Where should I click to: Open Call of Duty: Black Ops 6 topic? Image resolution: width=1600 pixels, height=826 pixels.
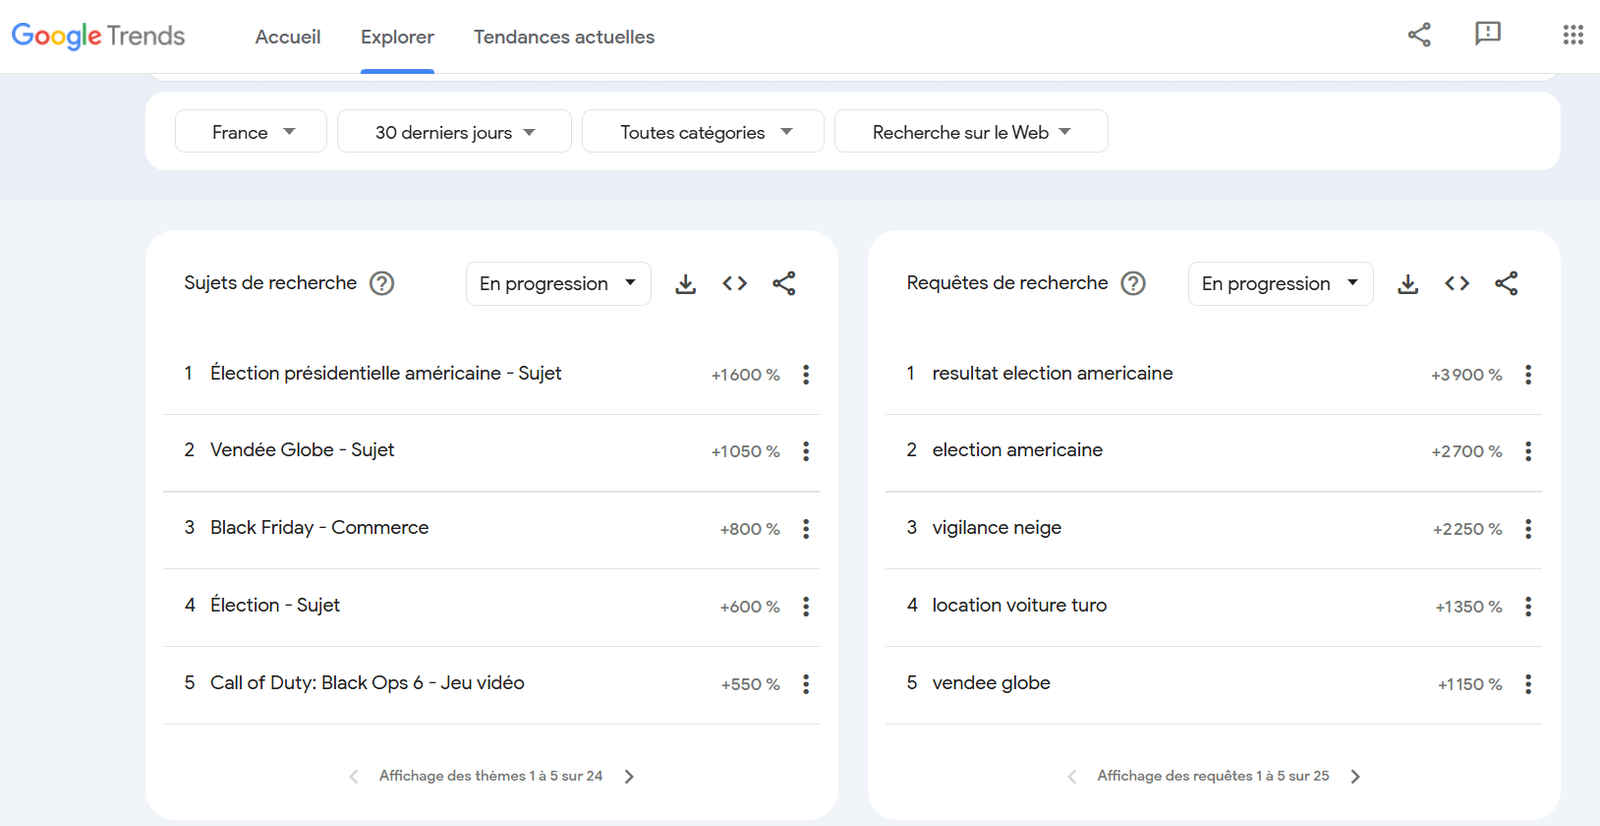(x=367, y=682)
